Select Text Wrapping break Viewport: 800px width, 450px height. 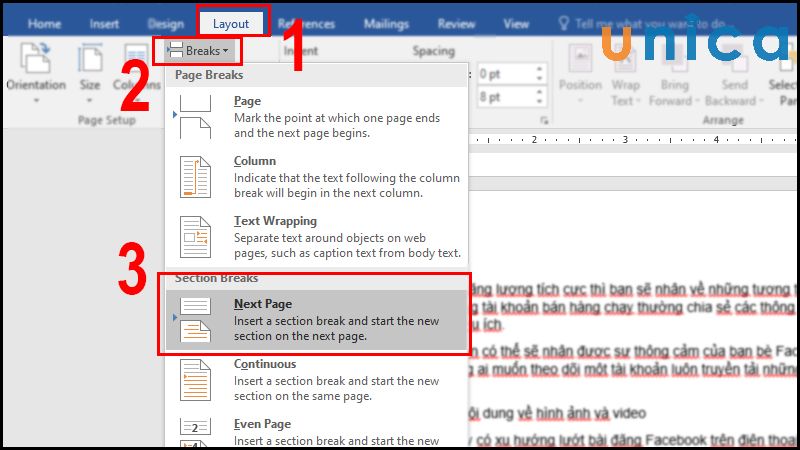(x=316, y=237)
